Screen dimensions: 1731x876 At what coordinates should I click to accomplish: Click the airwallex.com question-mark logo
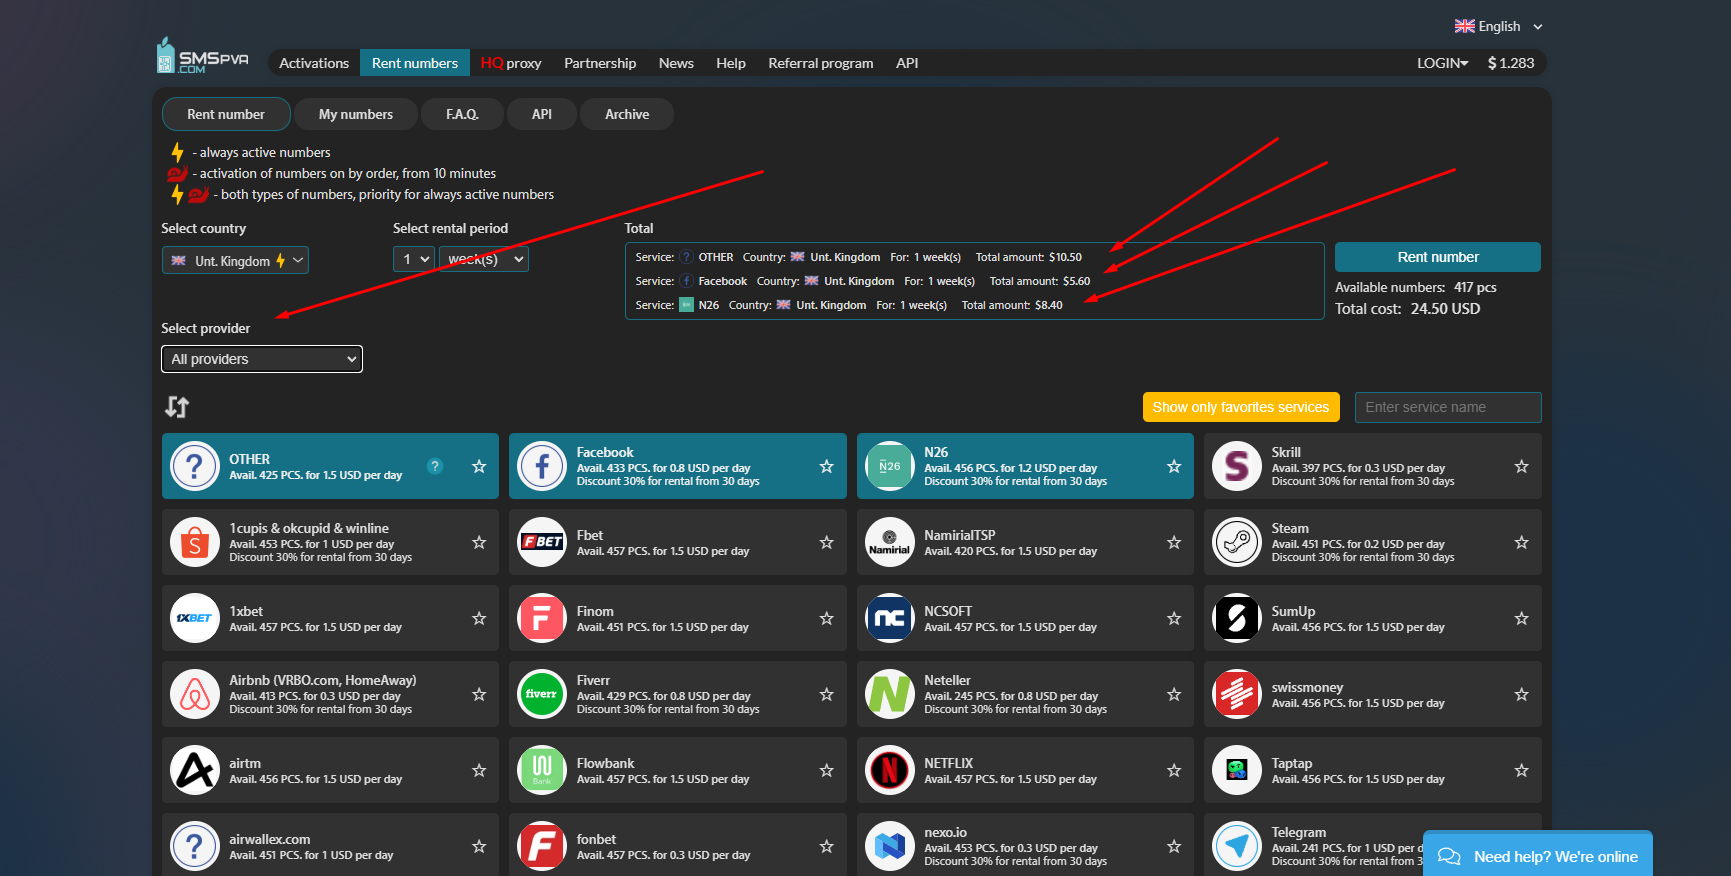pos(195,846)
